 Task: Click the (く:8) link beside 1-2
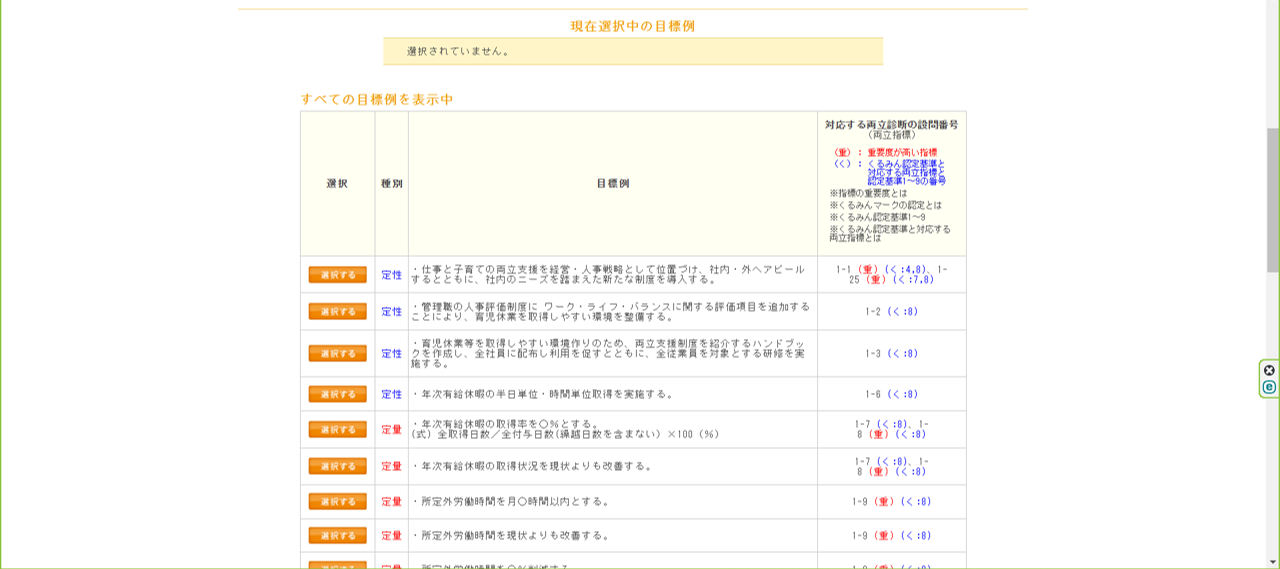pos(903,312)
